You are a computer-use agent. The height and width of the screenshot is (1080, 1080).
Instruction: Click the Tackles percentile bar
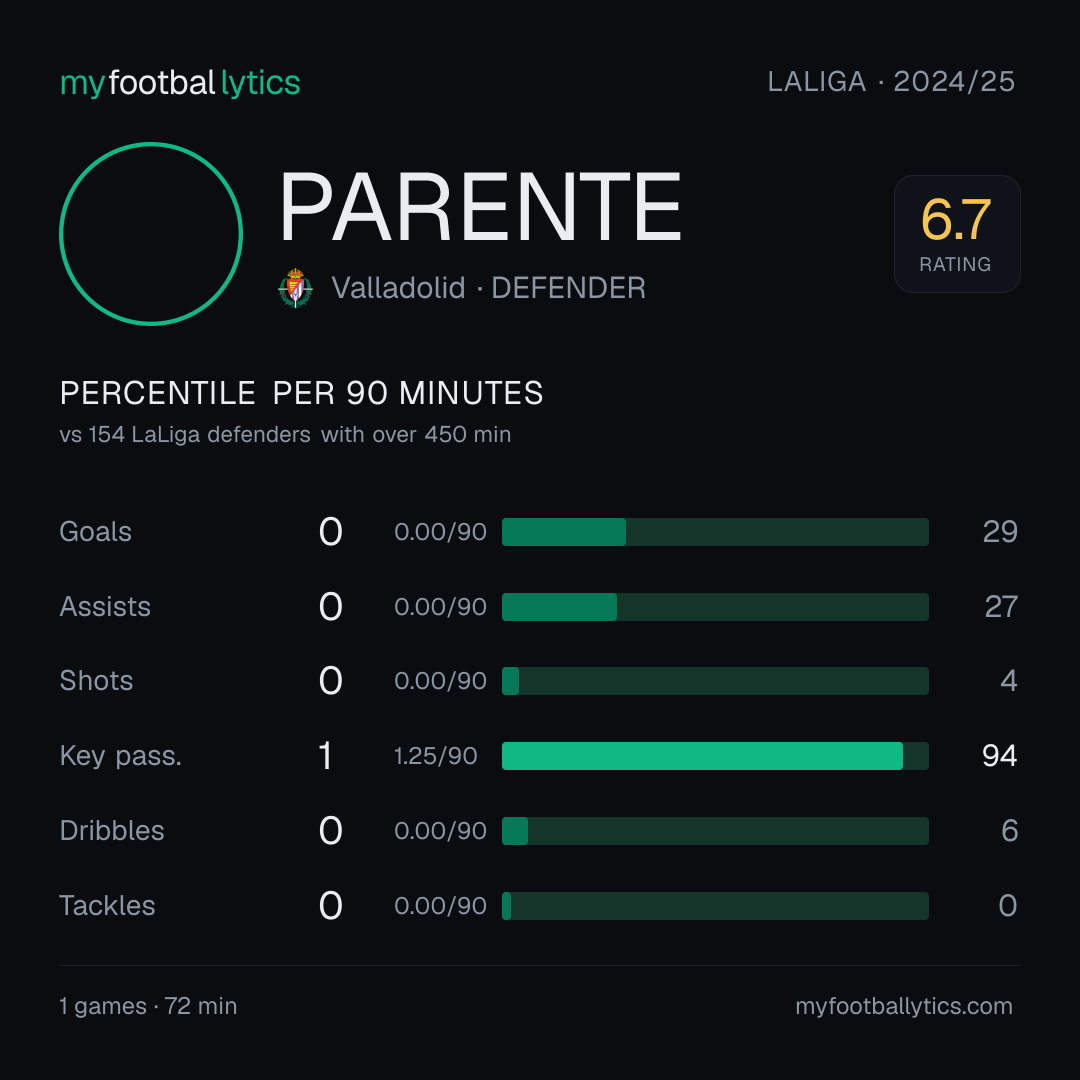(715, 906)
